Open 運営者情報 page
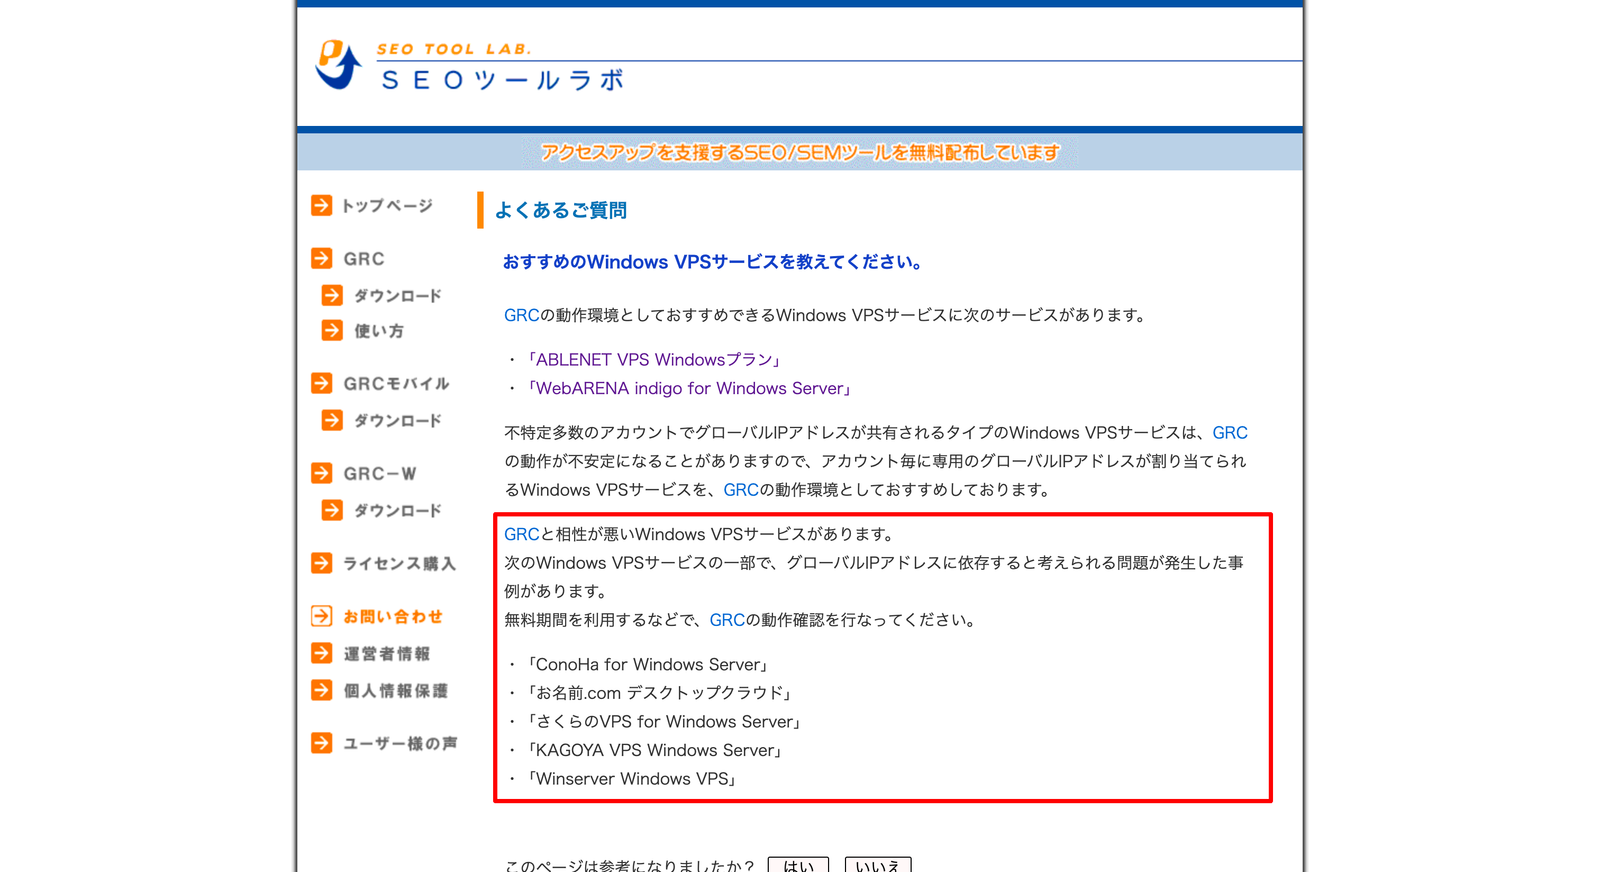 [x=387, y=654]
